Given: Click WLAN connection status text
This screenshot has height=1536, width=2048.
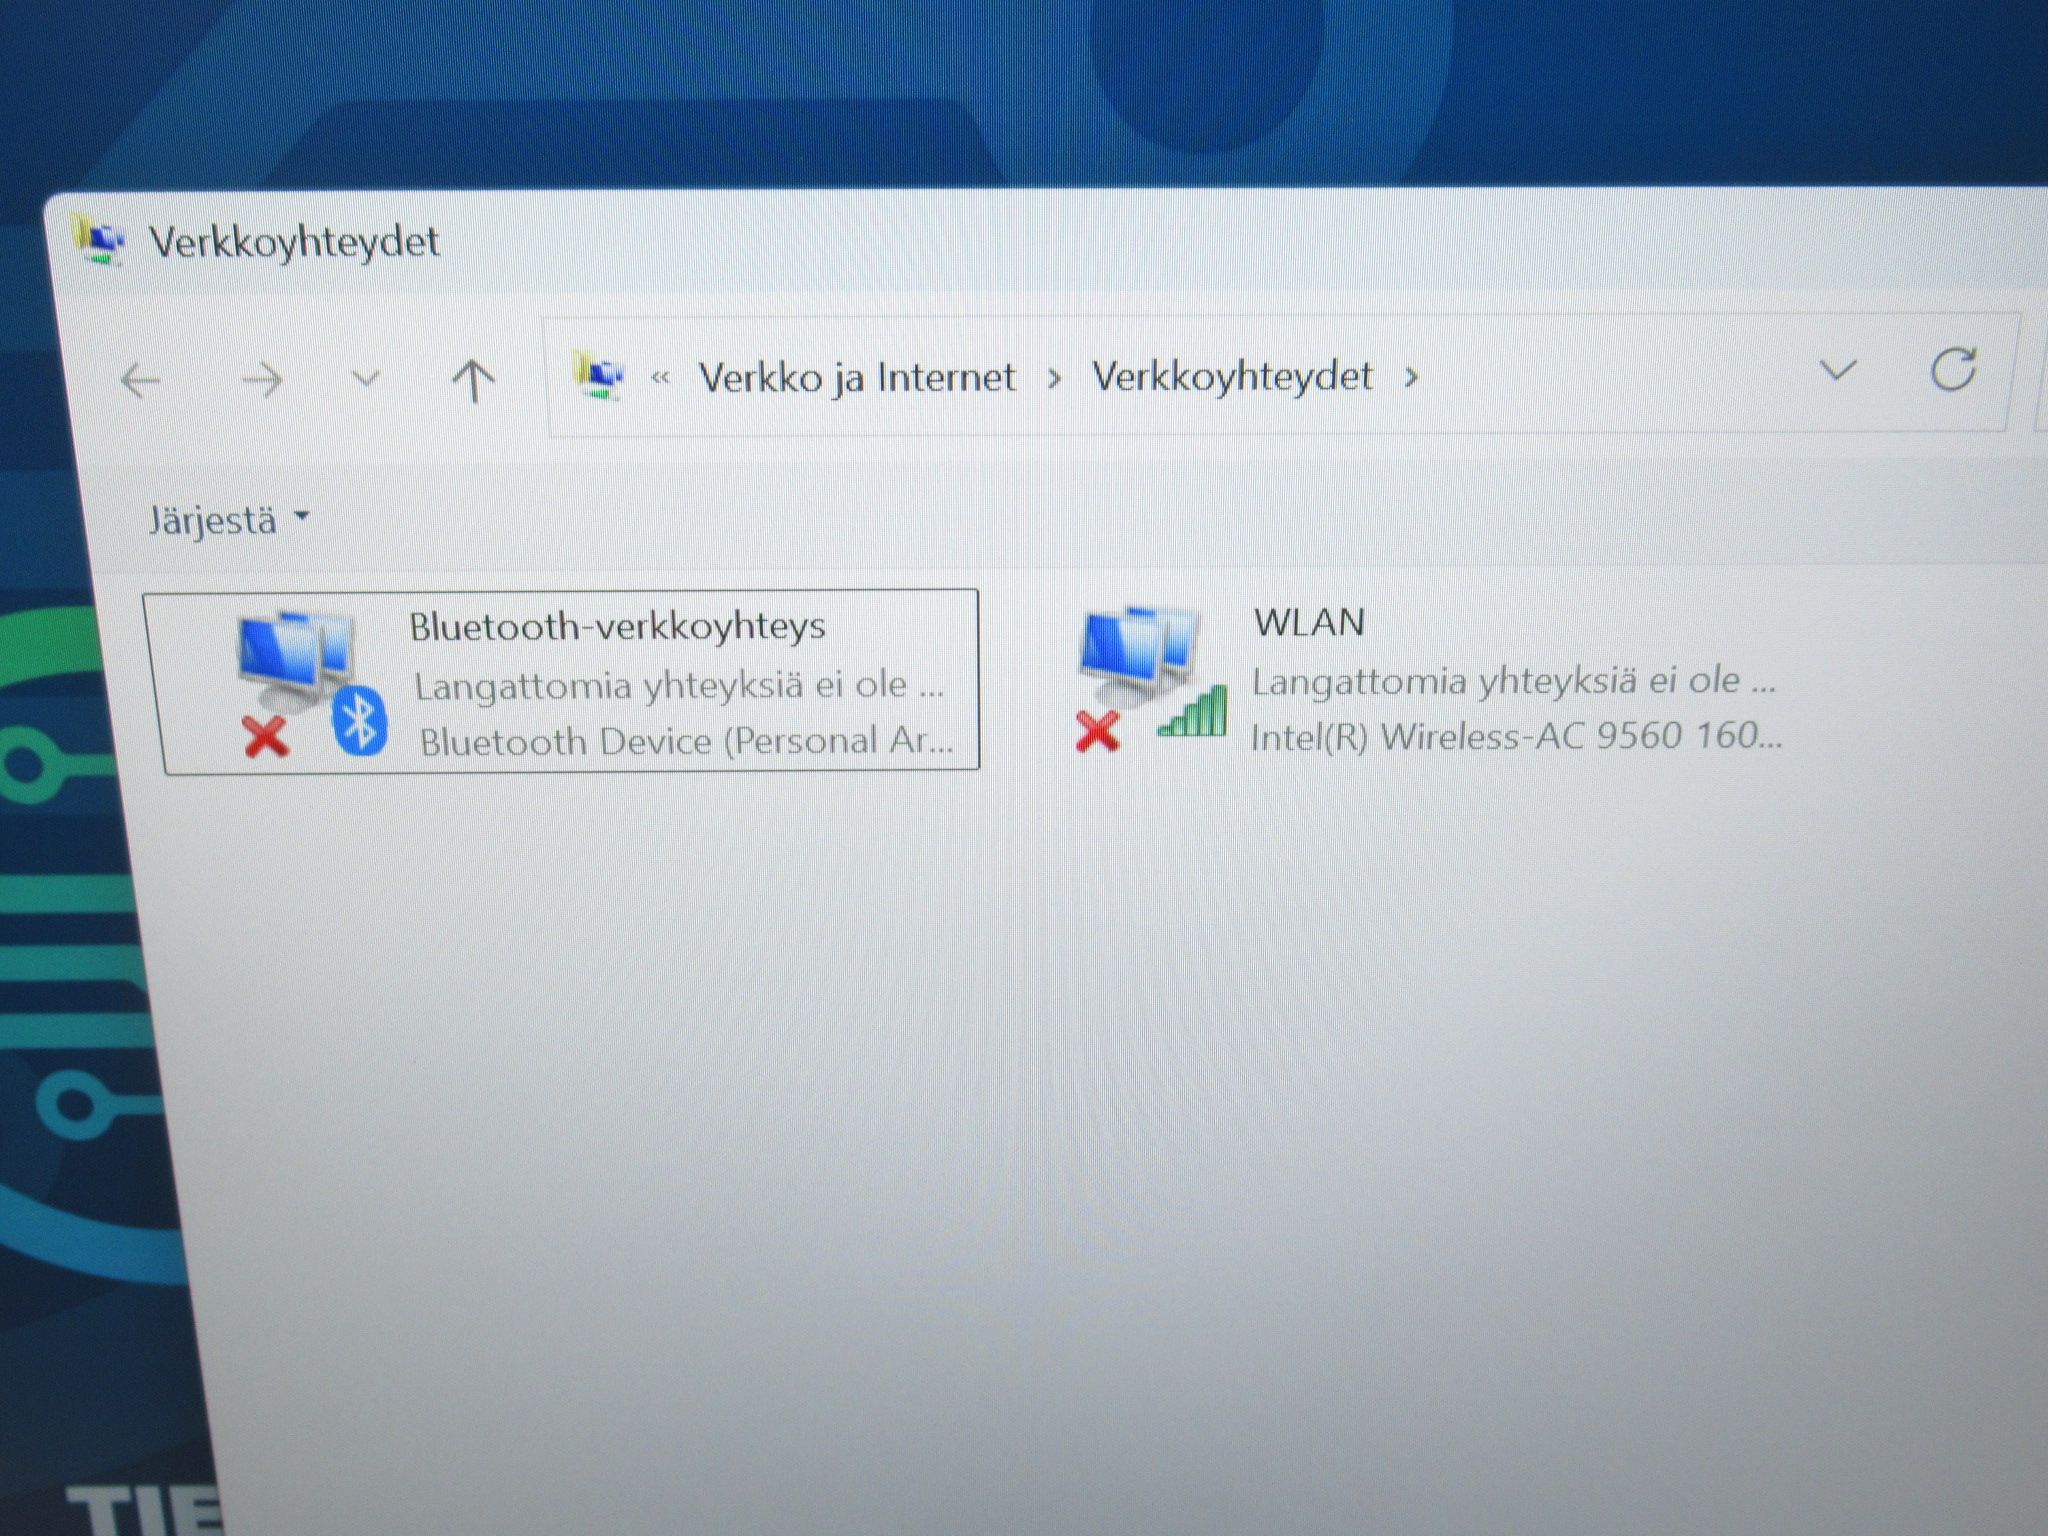Looking at the screenshot, I should point(1514,681).
